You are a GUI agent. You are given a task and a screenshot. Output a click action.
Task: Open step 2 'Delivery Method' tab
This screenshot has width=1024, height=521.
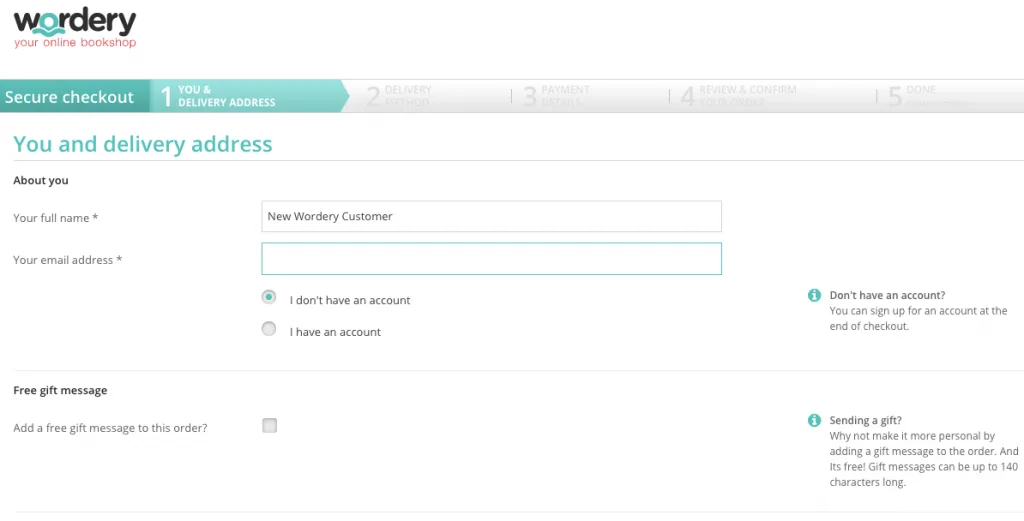[400, 96]
